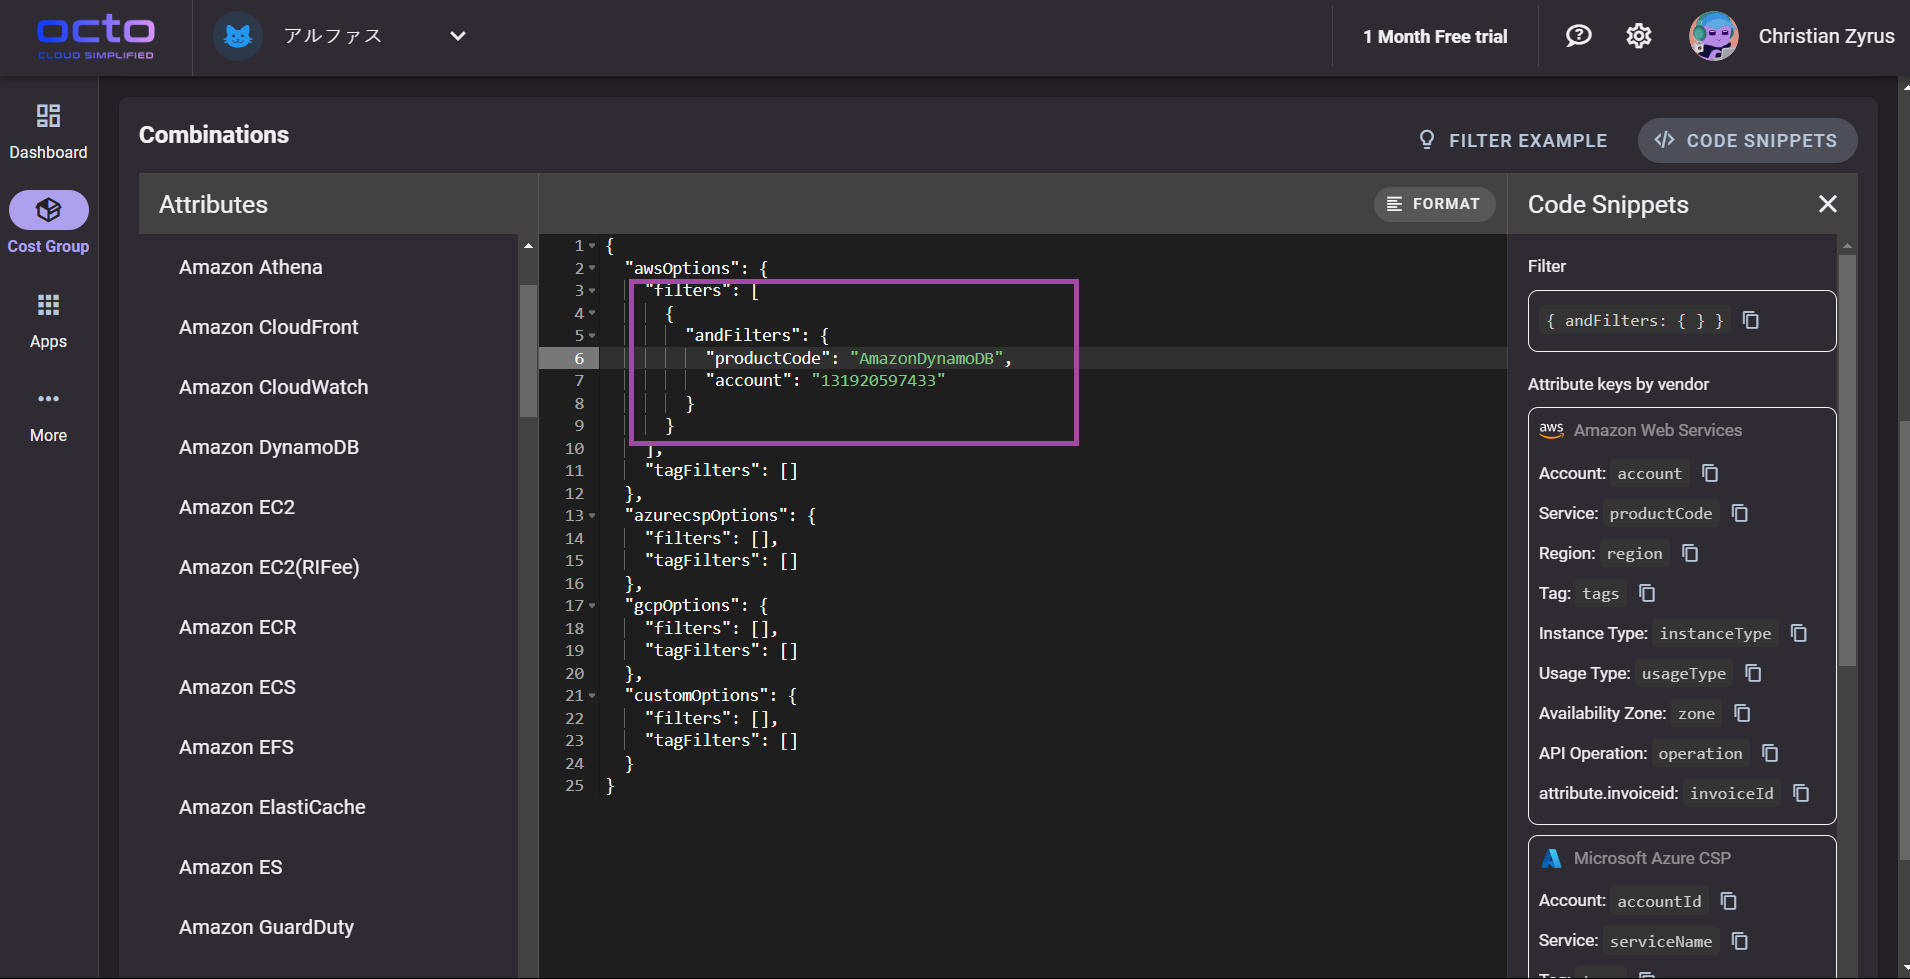
Task: Open the settings gear icon
Action: point(1638,36)
